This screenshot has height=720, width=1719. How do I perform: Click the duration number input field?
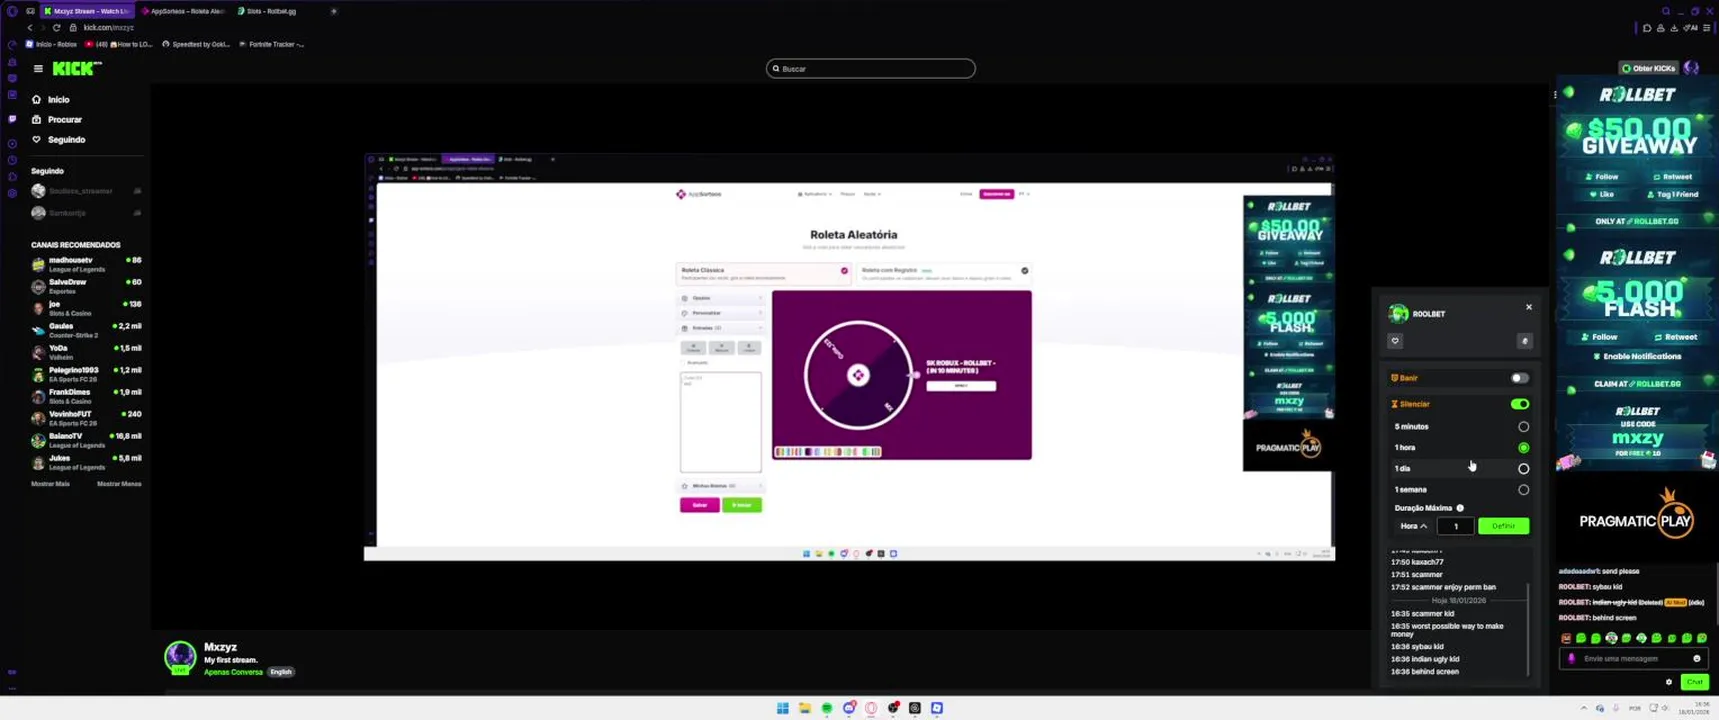pos(1455,526)
